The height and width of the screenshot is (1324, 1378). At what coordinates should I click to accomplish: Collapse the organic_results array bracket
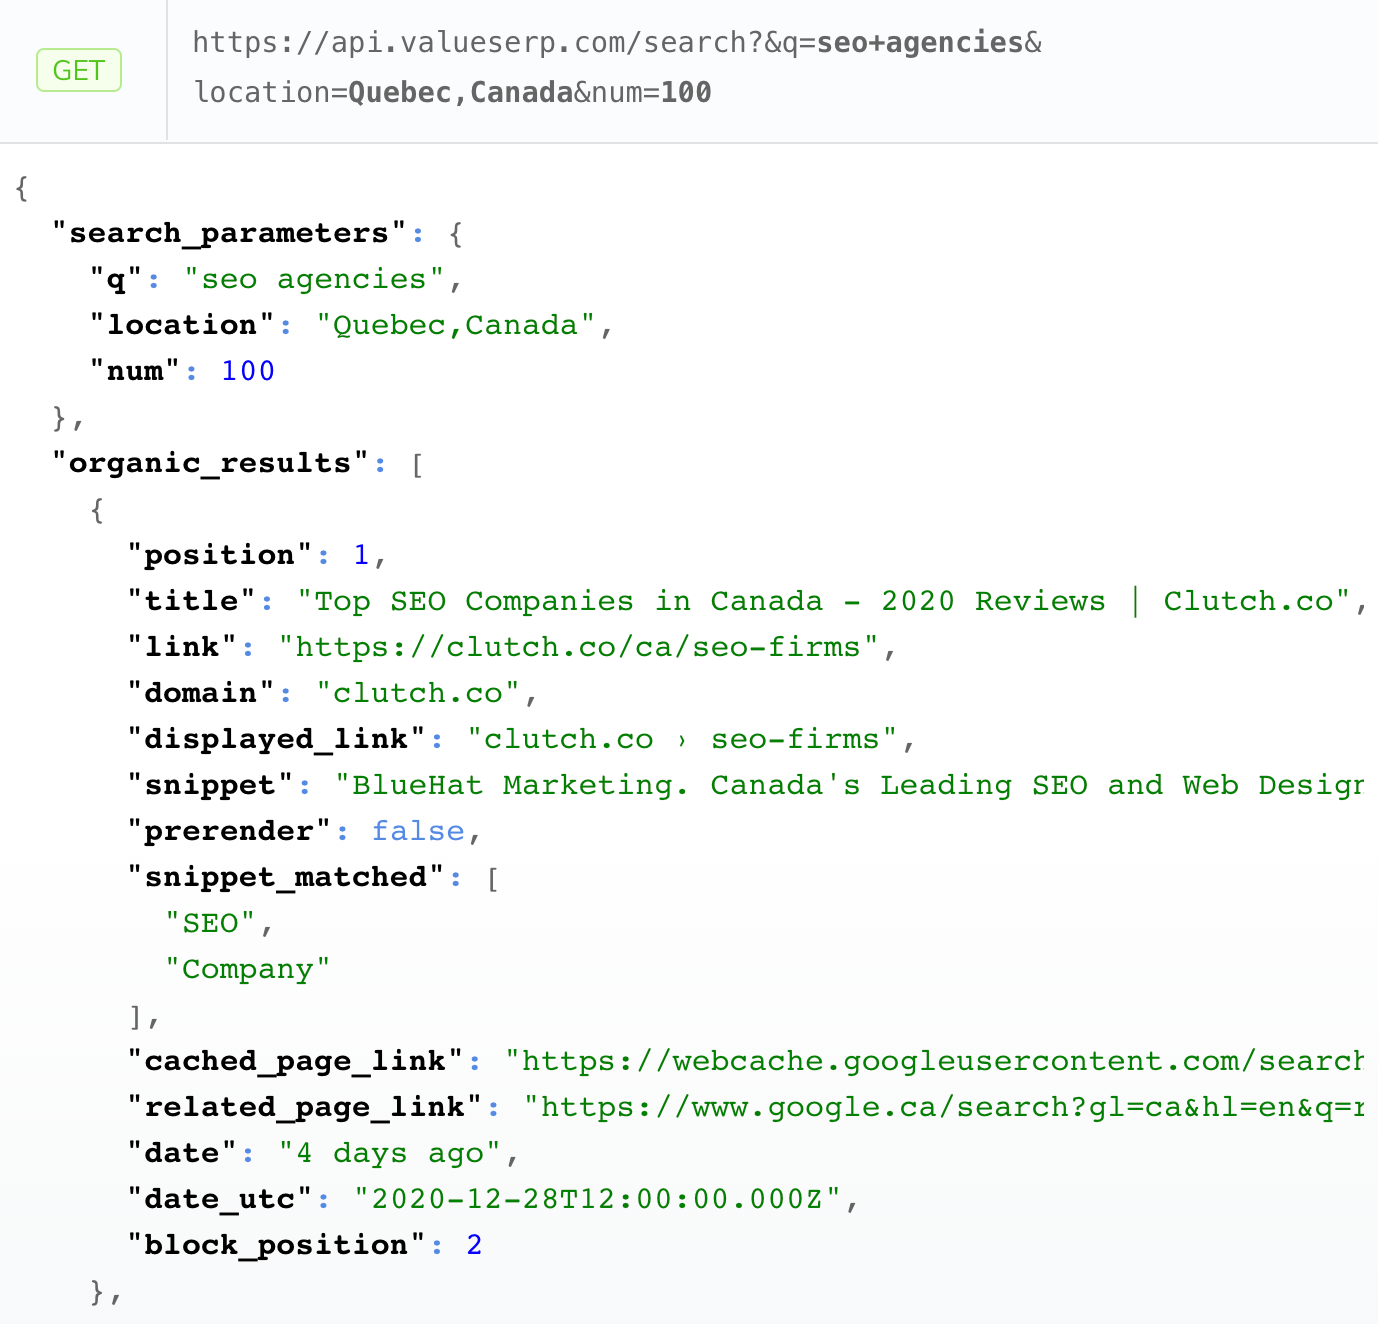click(417, 464)
